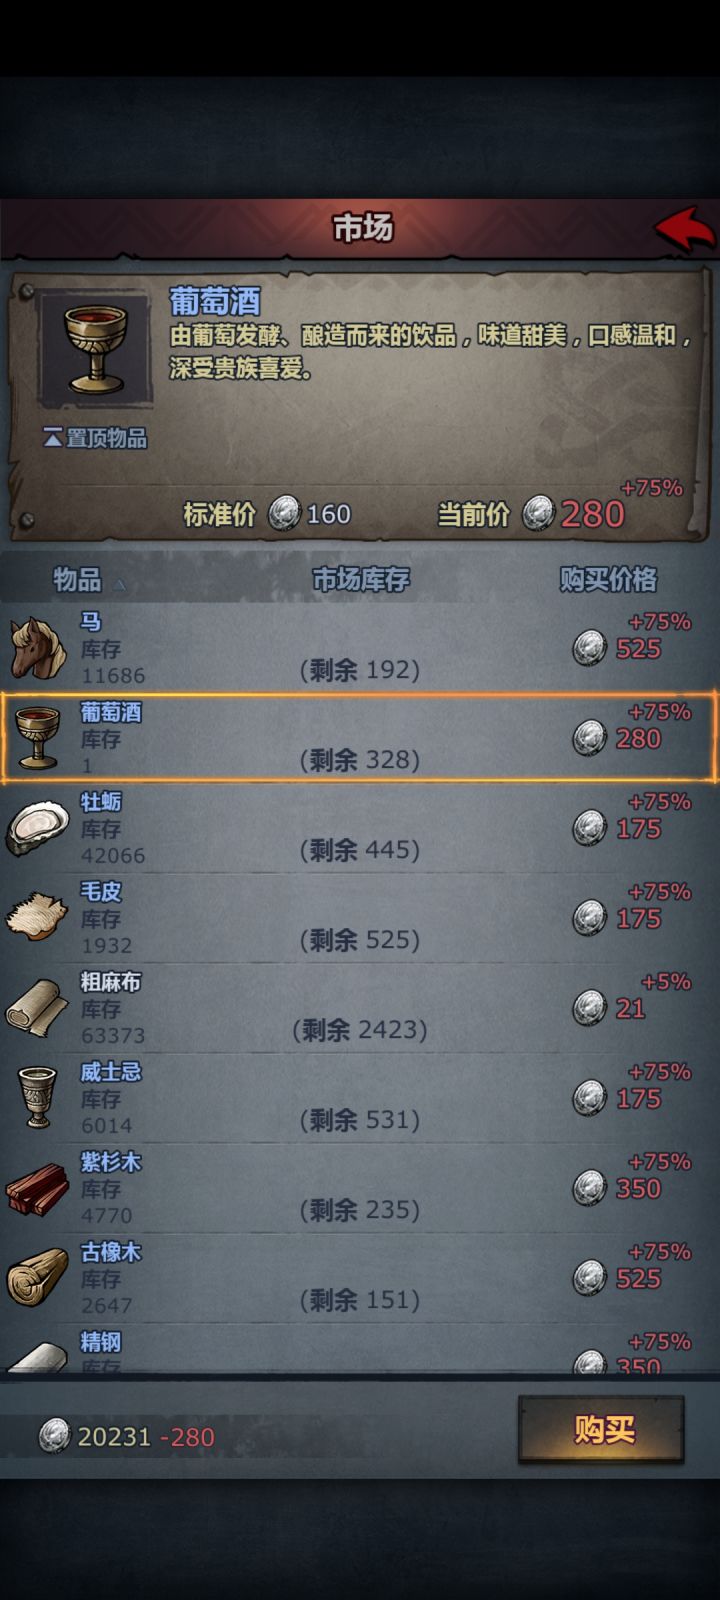Click the current price 280 in detail panel
This screenshot has width=720, height=1600.
(x=592, y=514)
